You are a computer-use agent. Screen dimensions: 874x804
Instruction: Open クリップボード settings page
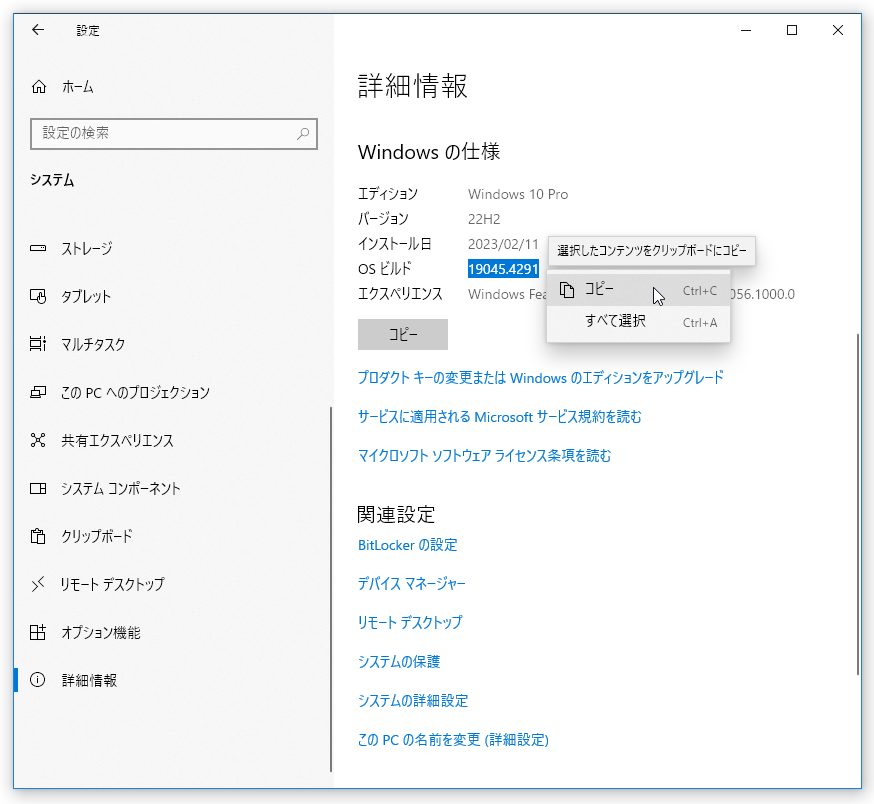[173, 536]
